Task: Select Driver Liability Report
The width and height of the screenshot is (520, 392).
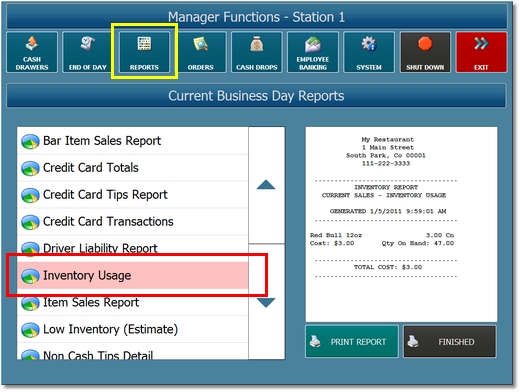Action: point(133,248)
